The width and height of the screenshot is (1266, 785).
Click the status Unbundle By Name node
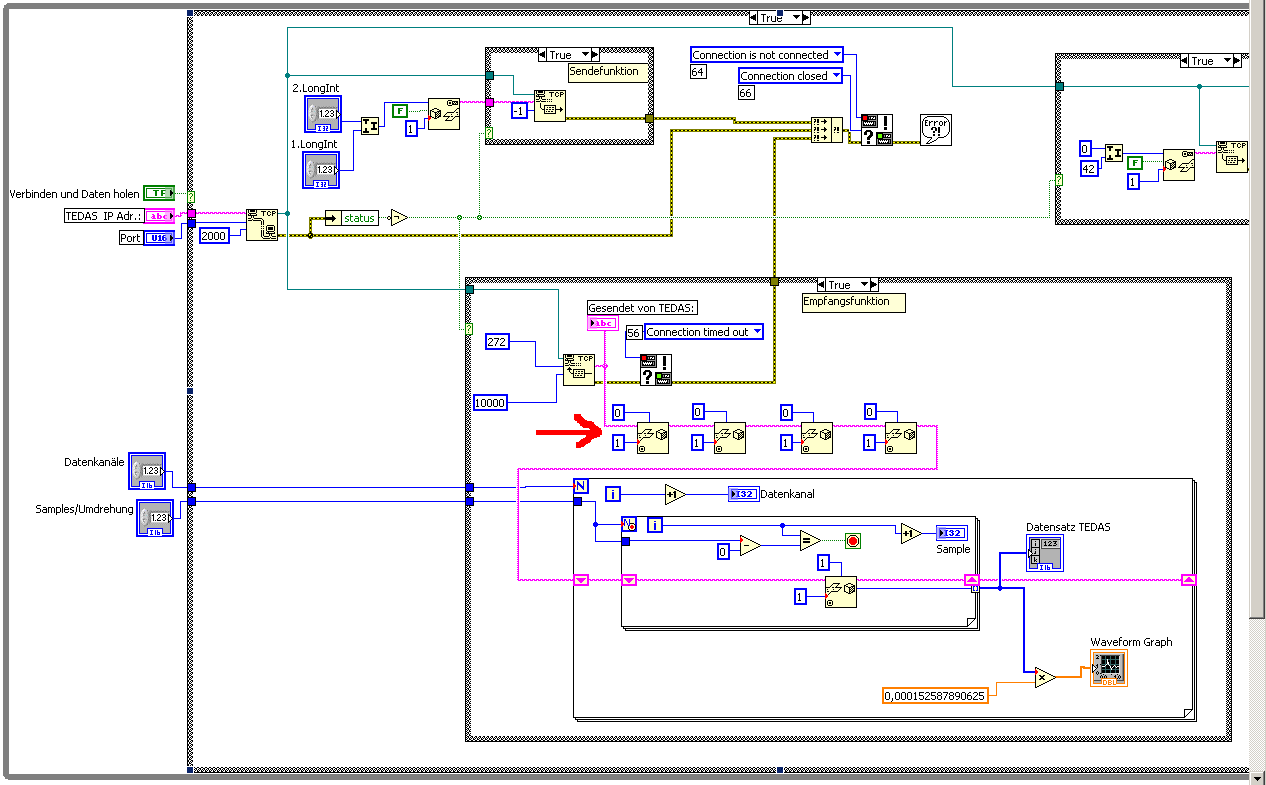[x=352, y=217]
